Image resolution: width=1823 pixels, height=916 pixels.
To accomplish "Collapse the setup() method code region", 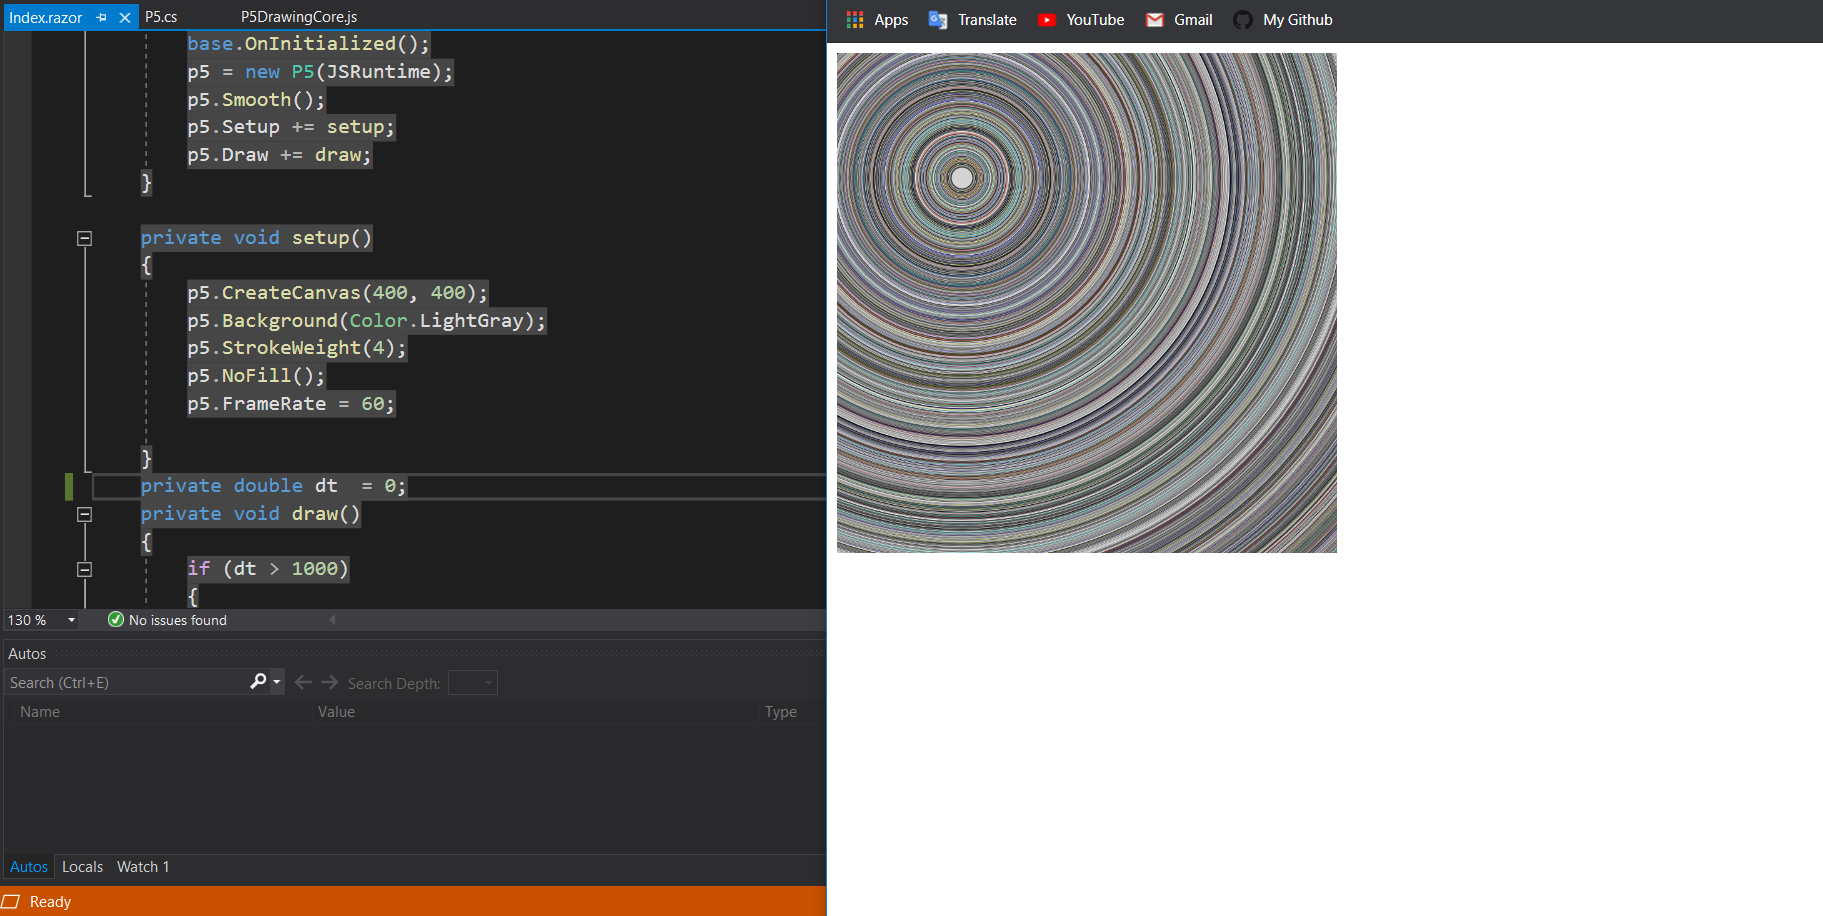I will 84,238.
